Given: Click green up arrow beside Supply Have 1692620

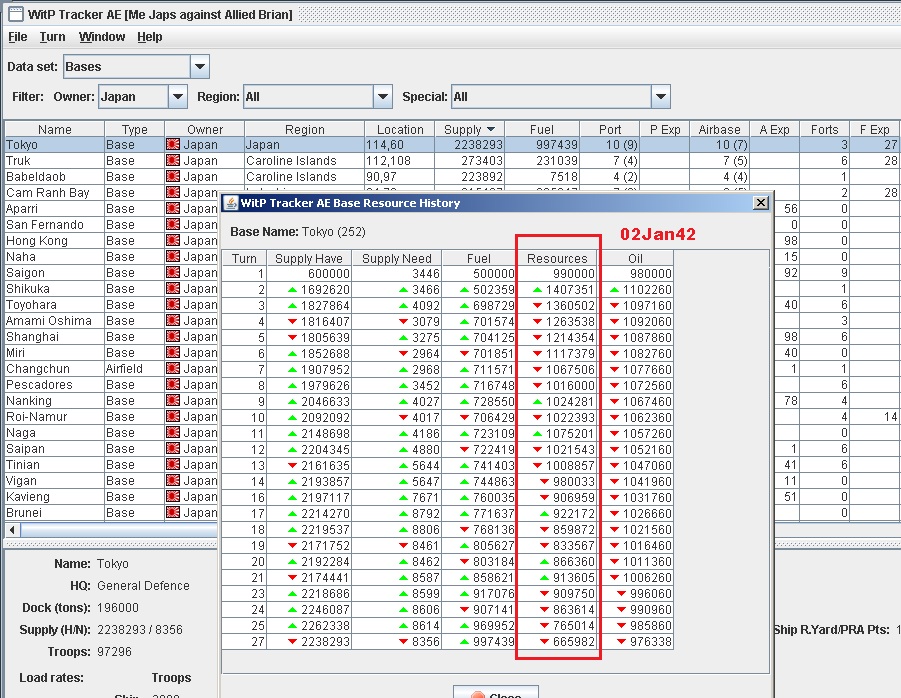Looking at the screenshot, I should click(292, 290).
